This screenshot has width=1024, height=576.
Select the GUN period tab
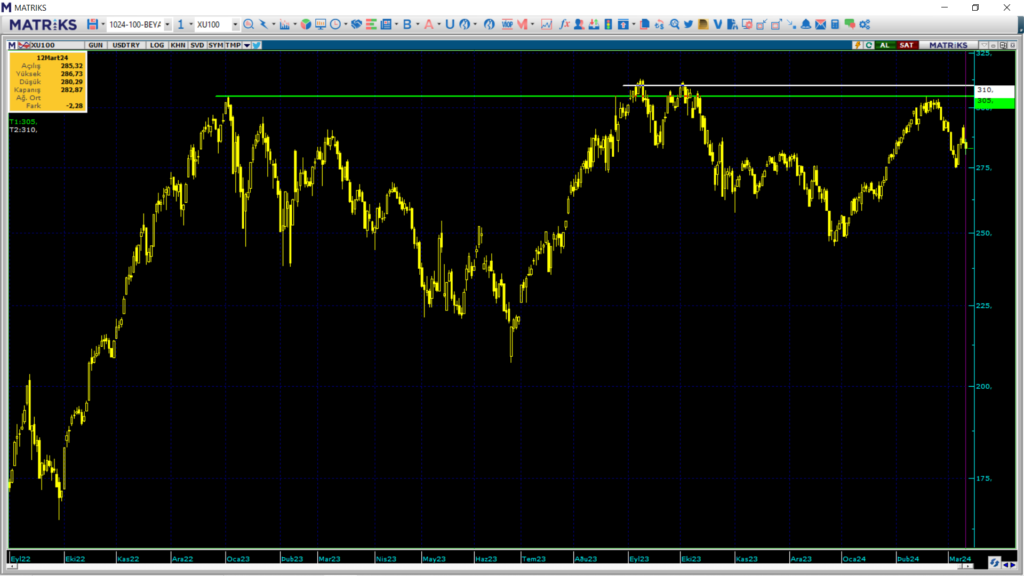tap(95, 45)
